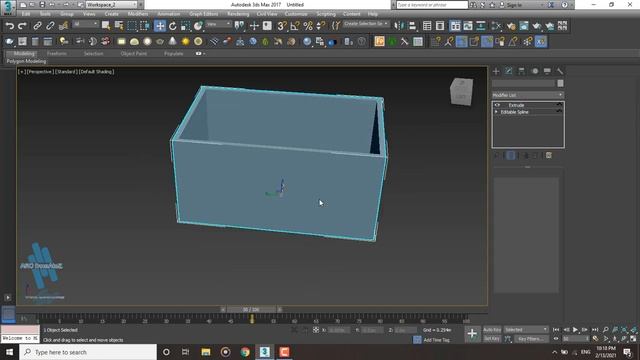Show hidden system tray icons
This screenshot has width=640, height=360.
(x=554, y=352)
